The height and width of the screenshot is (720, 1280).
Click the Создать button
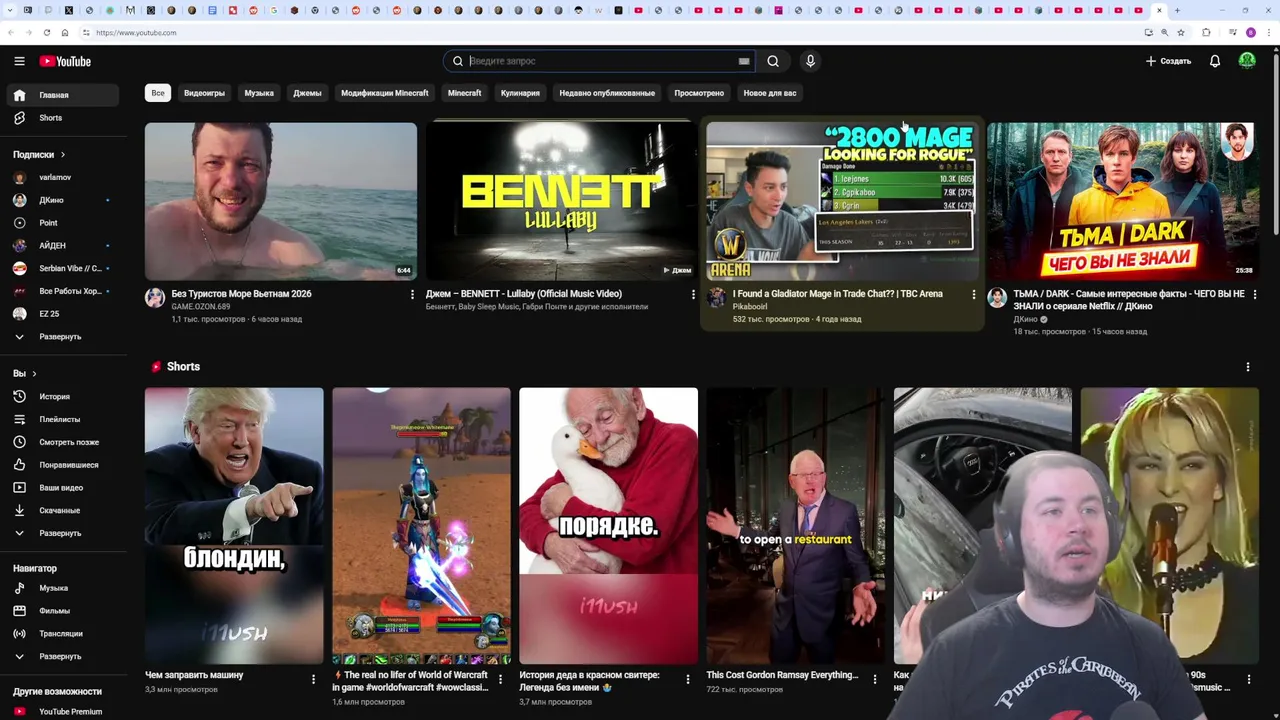pos(1168,61)
